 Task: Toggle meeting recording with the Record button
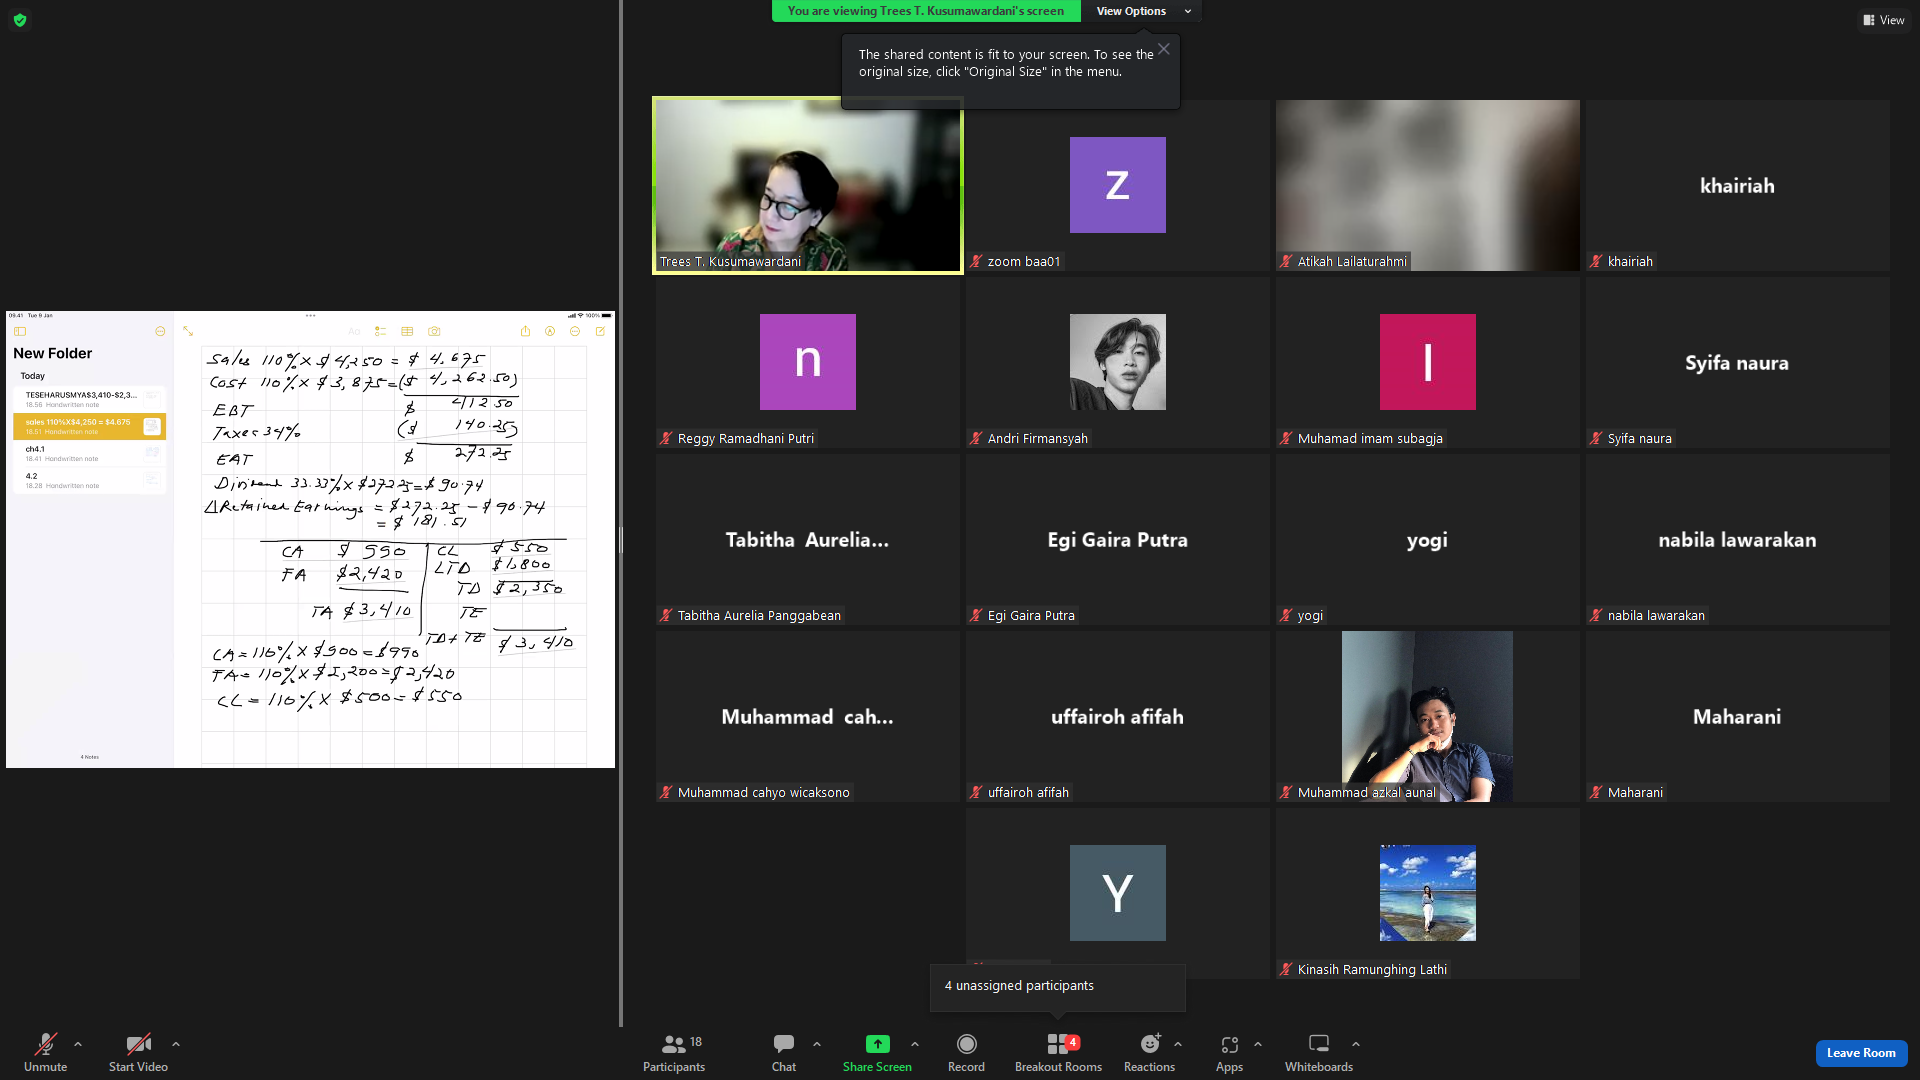click(x=966, y=1053)
